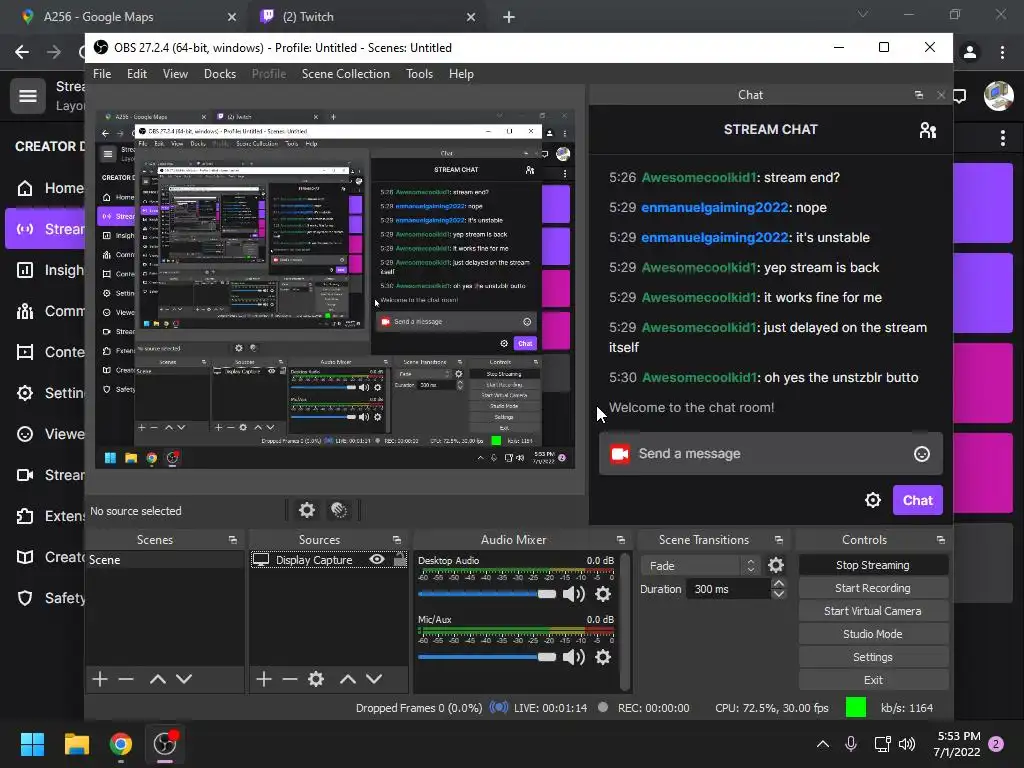Open Chrome tab search chevron
The image size is (1024, 768).
tap(863, 14)
